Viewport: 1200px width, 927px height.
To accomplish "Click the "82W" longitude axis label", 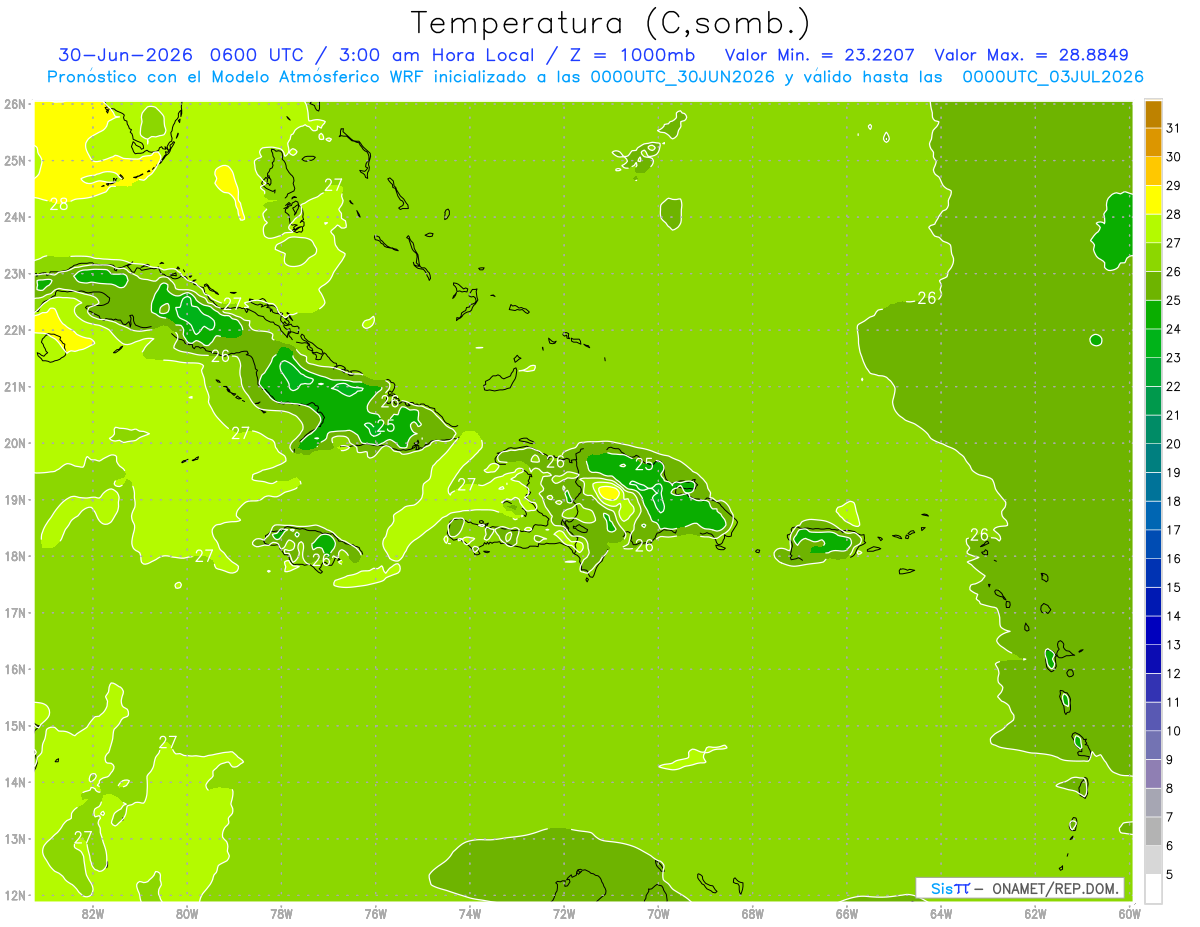I will [x=93, y=913].
